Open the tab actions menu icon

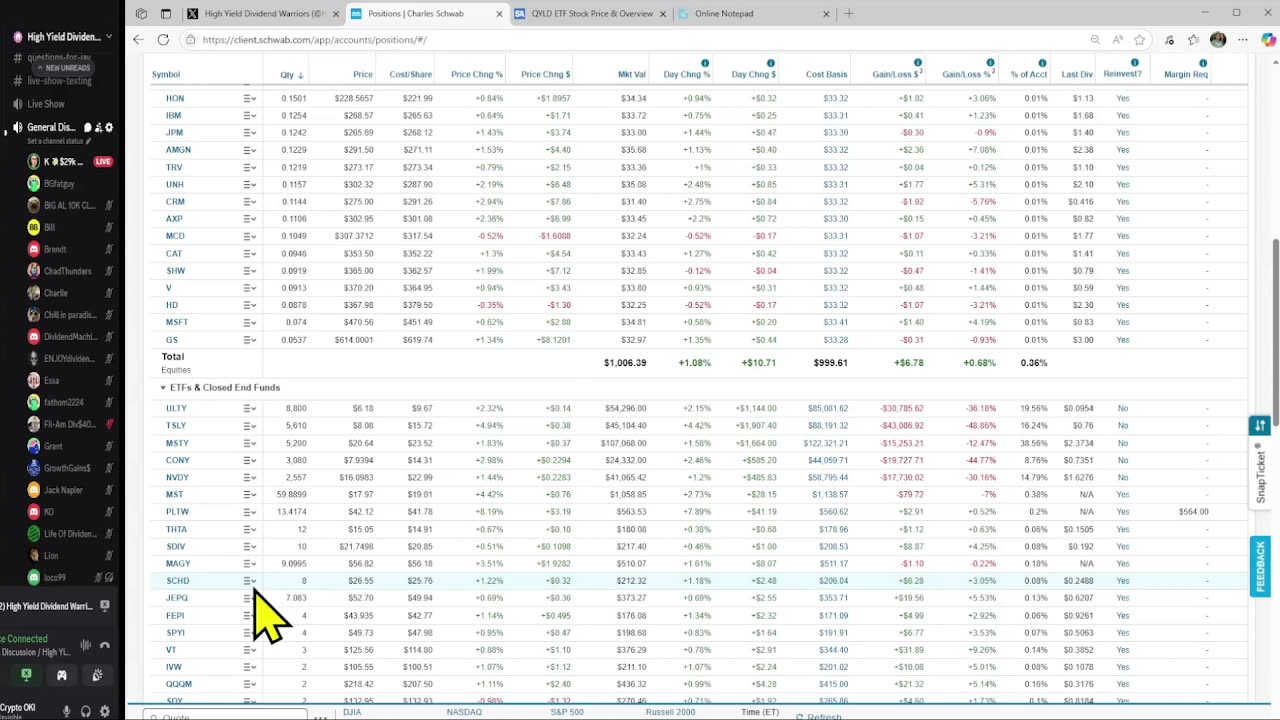coord(166,14)
